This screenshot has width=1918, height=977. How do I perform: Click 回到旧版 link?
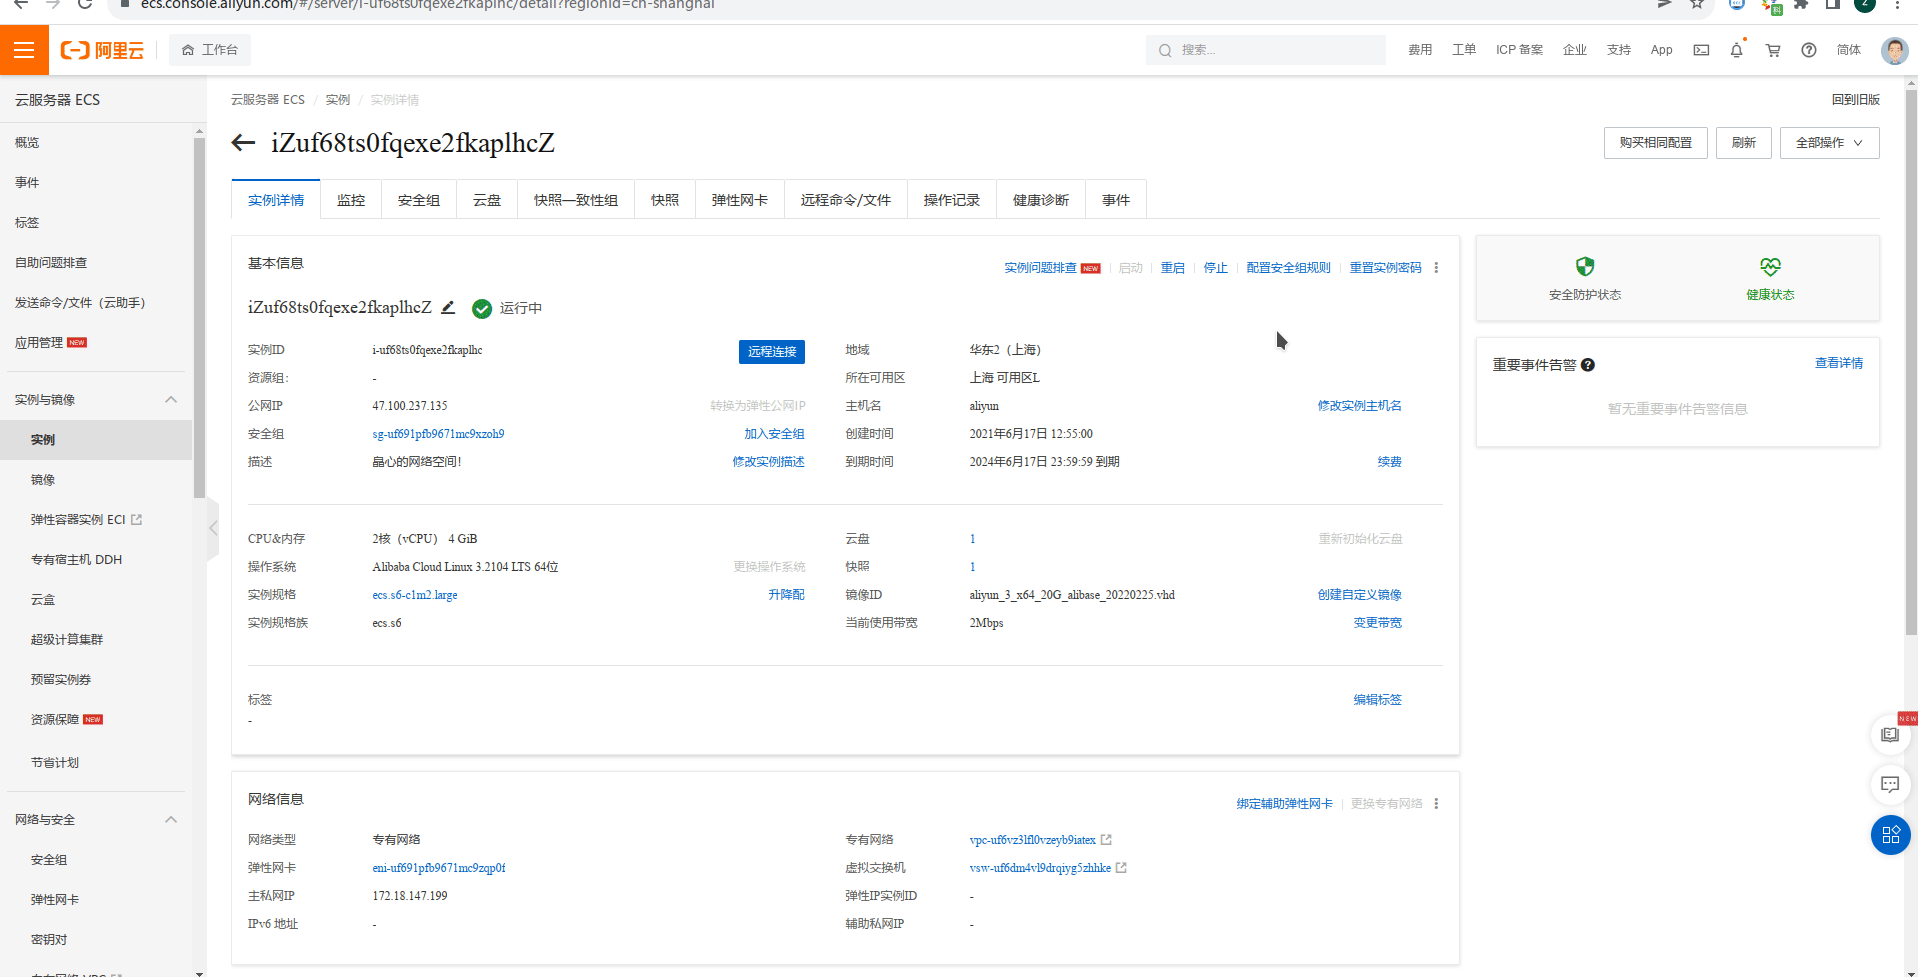coord(1856,100)
